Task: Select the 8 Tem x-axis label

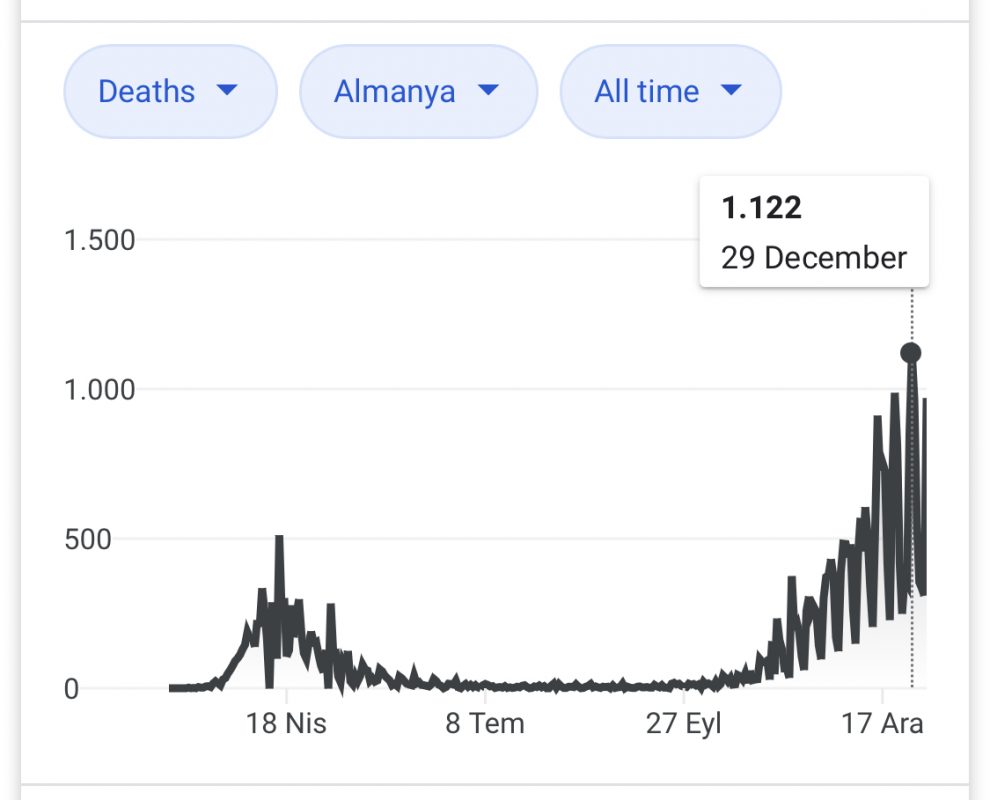Action: pos(485,723)
